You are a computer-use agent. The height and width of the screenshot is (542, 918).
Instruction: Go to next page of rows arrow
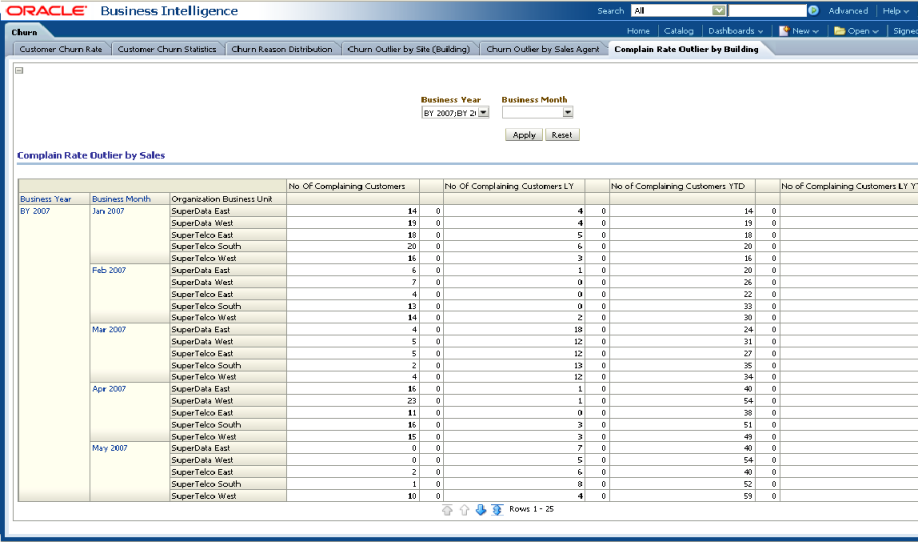click(481, 510)
